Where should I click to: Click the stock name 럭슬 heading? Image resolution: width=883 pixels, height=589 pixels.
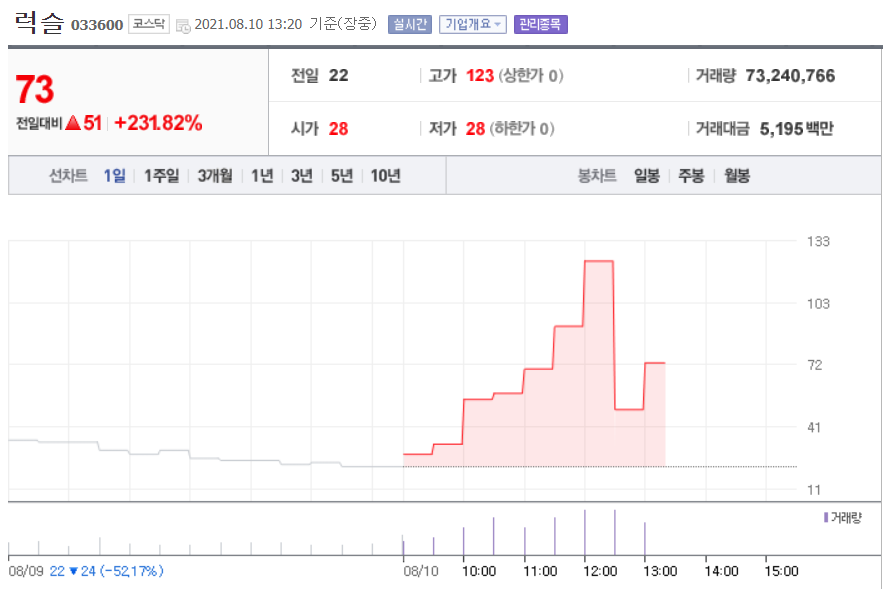click(39, 22)
